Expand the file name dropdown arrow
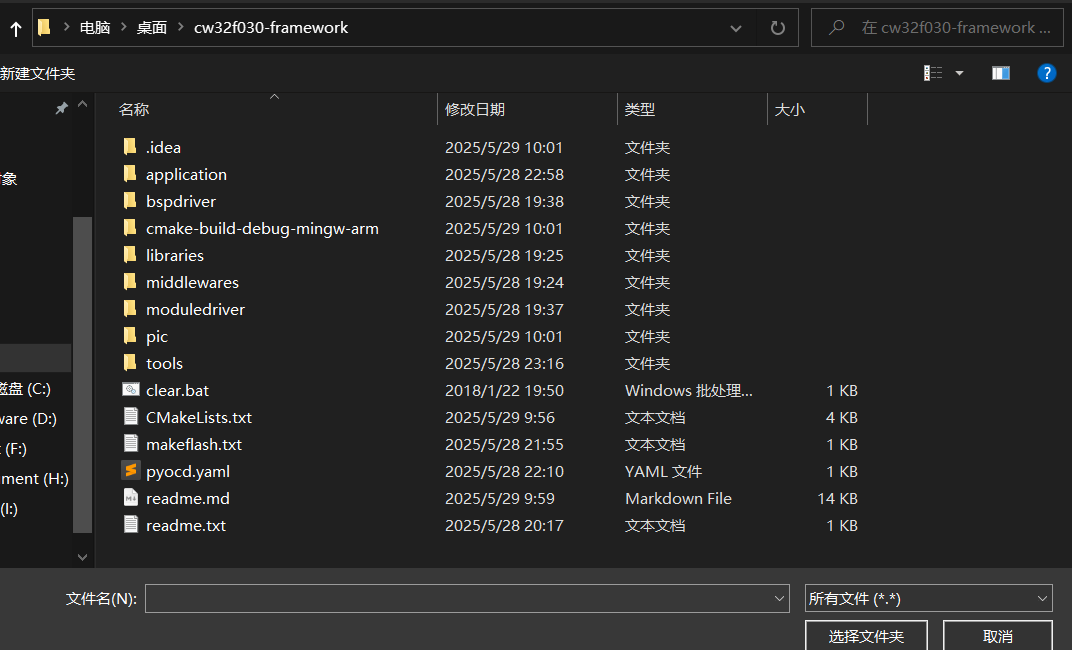The width and height of the screenshot is (1072, 650). (x=780, y=598)
